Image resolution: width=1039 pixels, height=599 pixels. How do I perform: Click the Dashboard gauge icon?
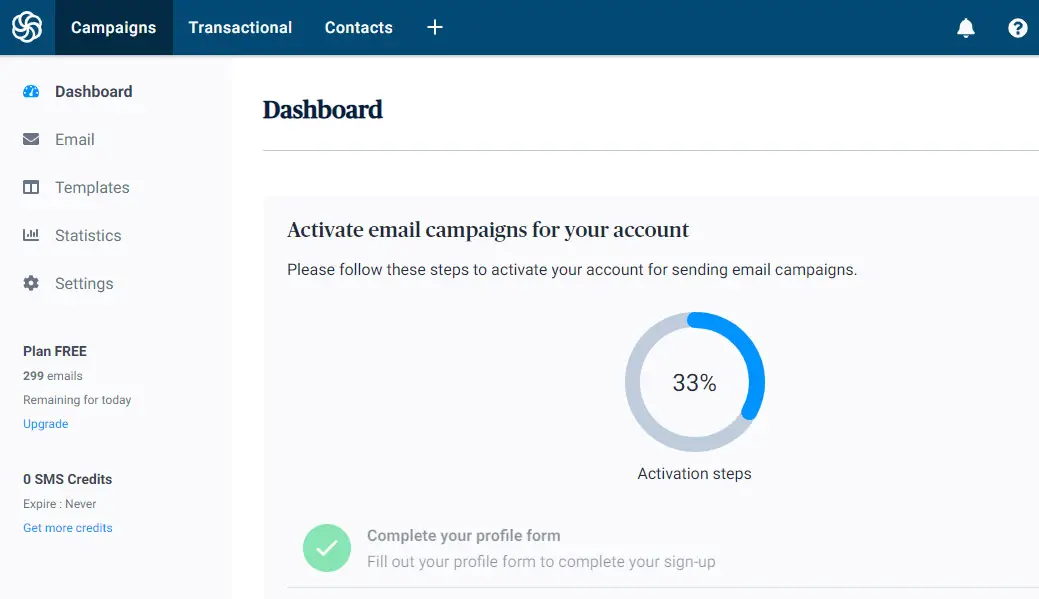pos(31,91)
